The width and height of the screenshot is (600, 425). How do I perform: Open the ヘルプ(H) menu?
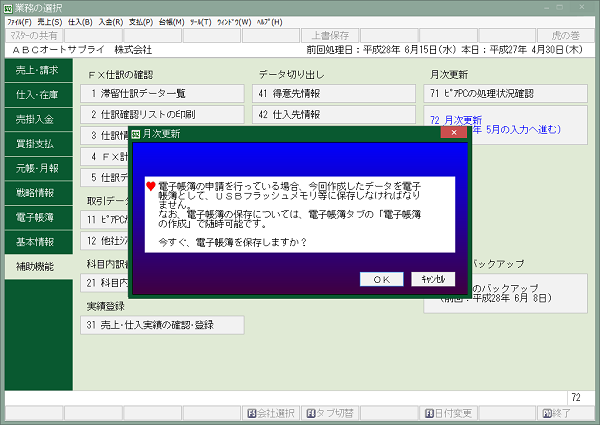tap(269, 22)
